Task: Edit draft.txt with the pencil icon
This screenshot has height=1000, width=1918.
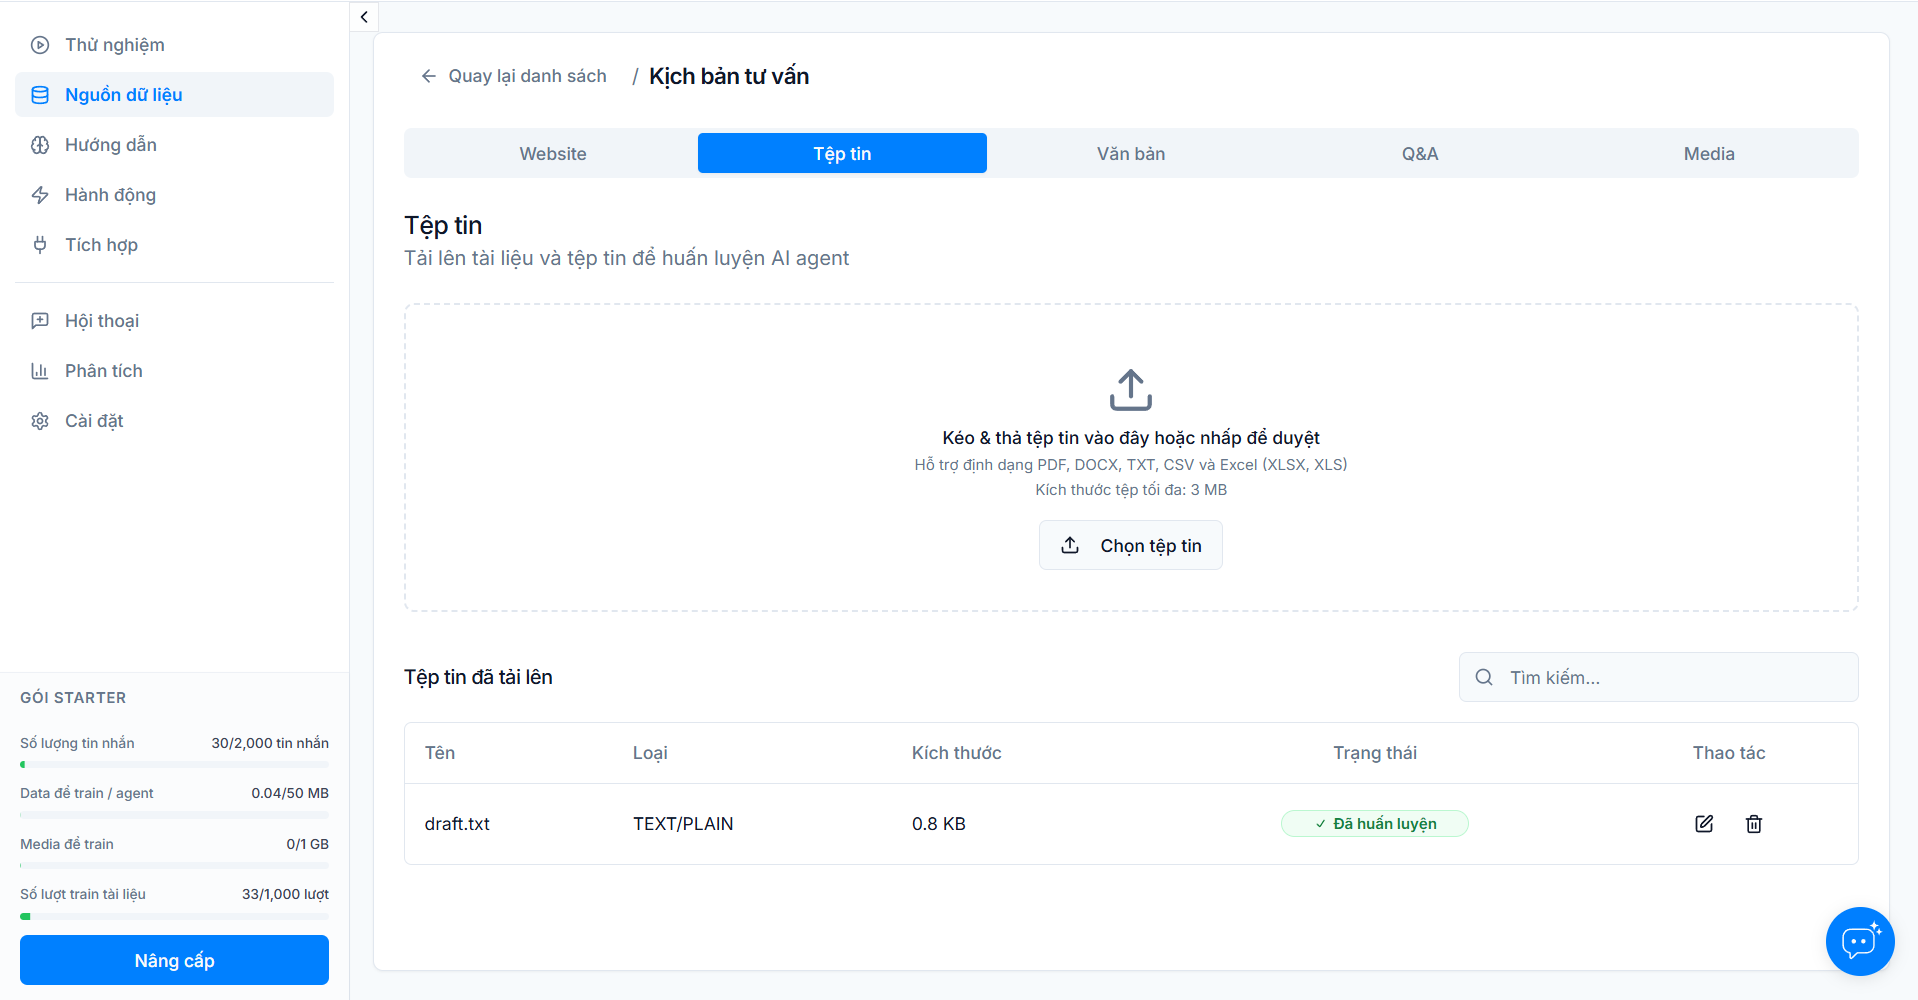Action: 1704,824
